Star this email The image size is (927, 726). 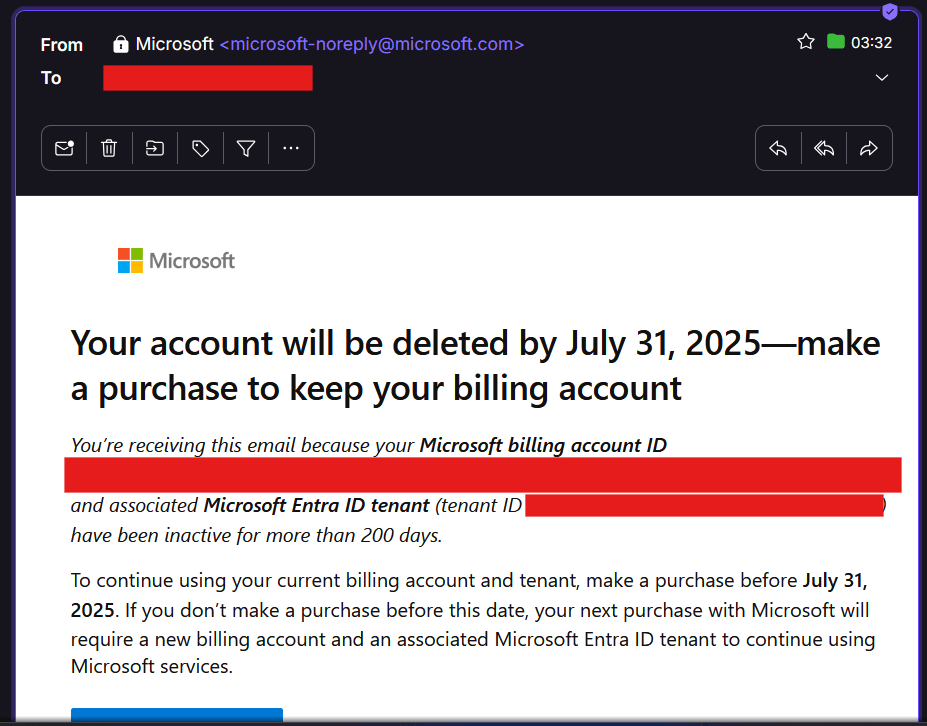(x=805, y=41)
